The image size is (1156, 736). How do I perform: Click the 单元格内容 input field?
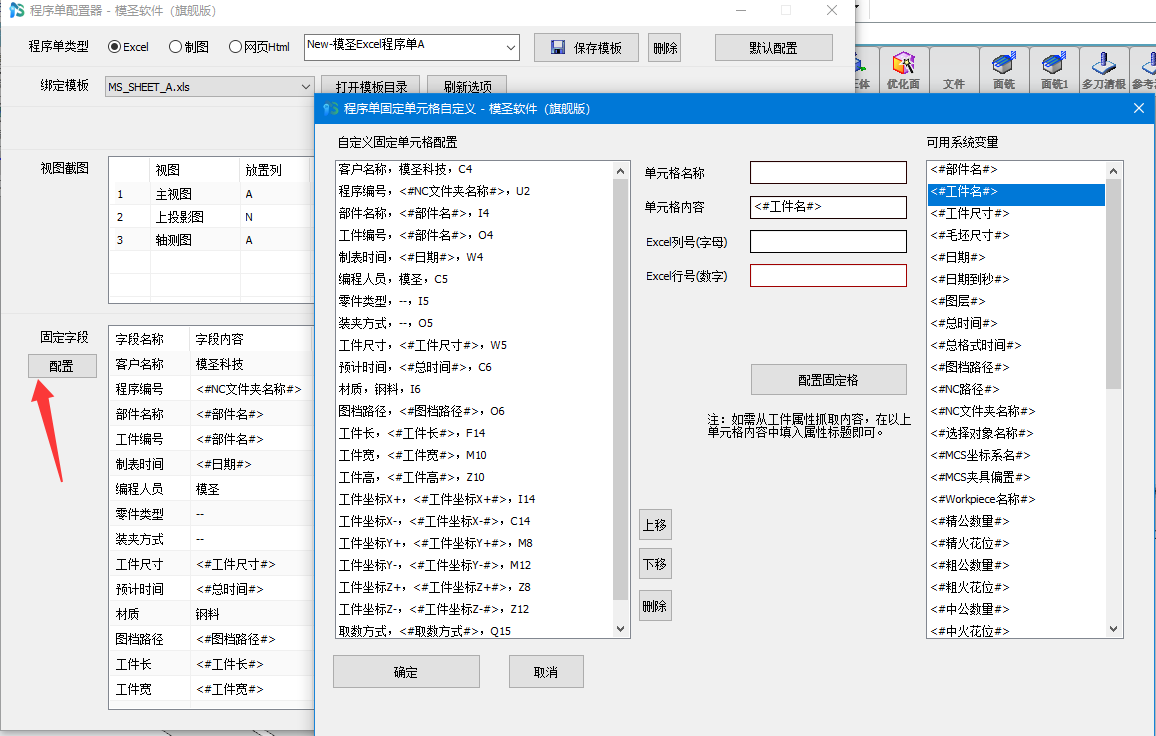pos(828,207)
